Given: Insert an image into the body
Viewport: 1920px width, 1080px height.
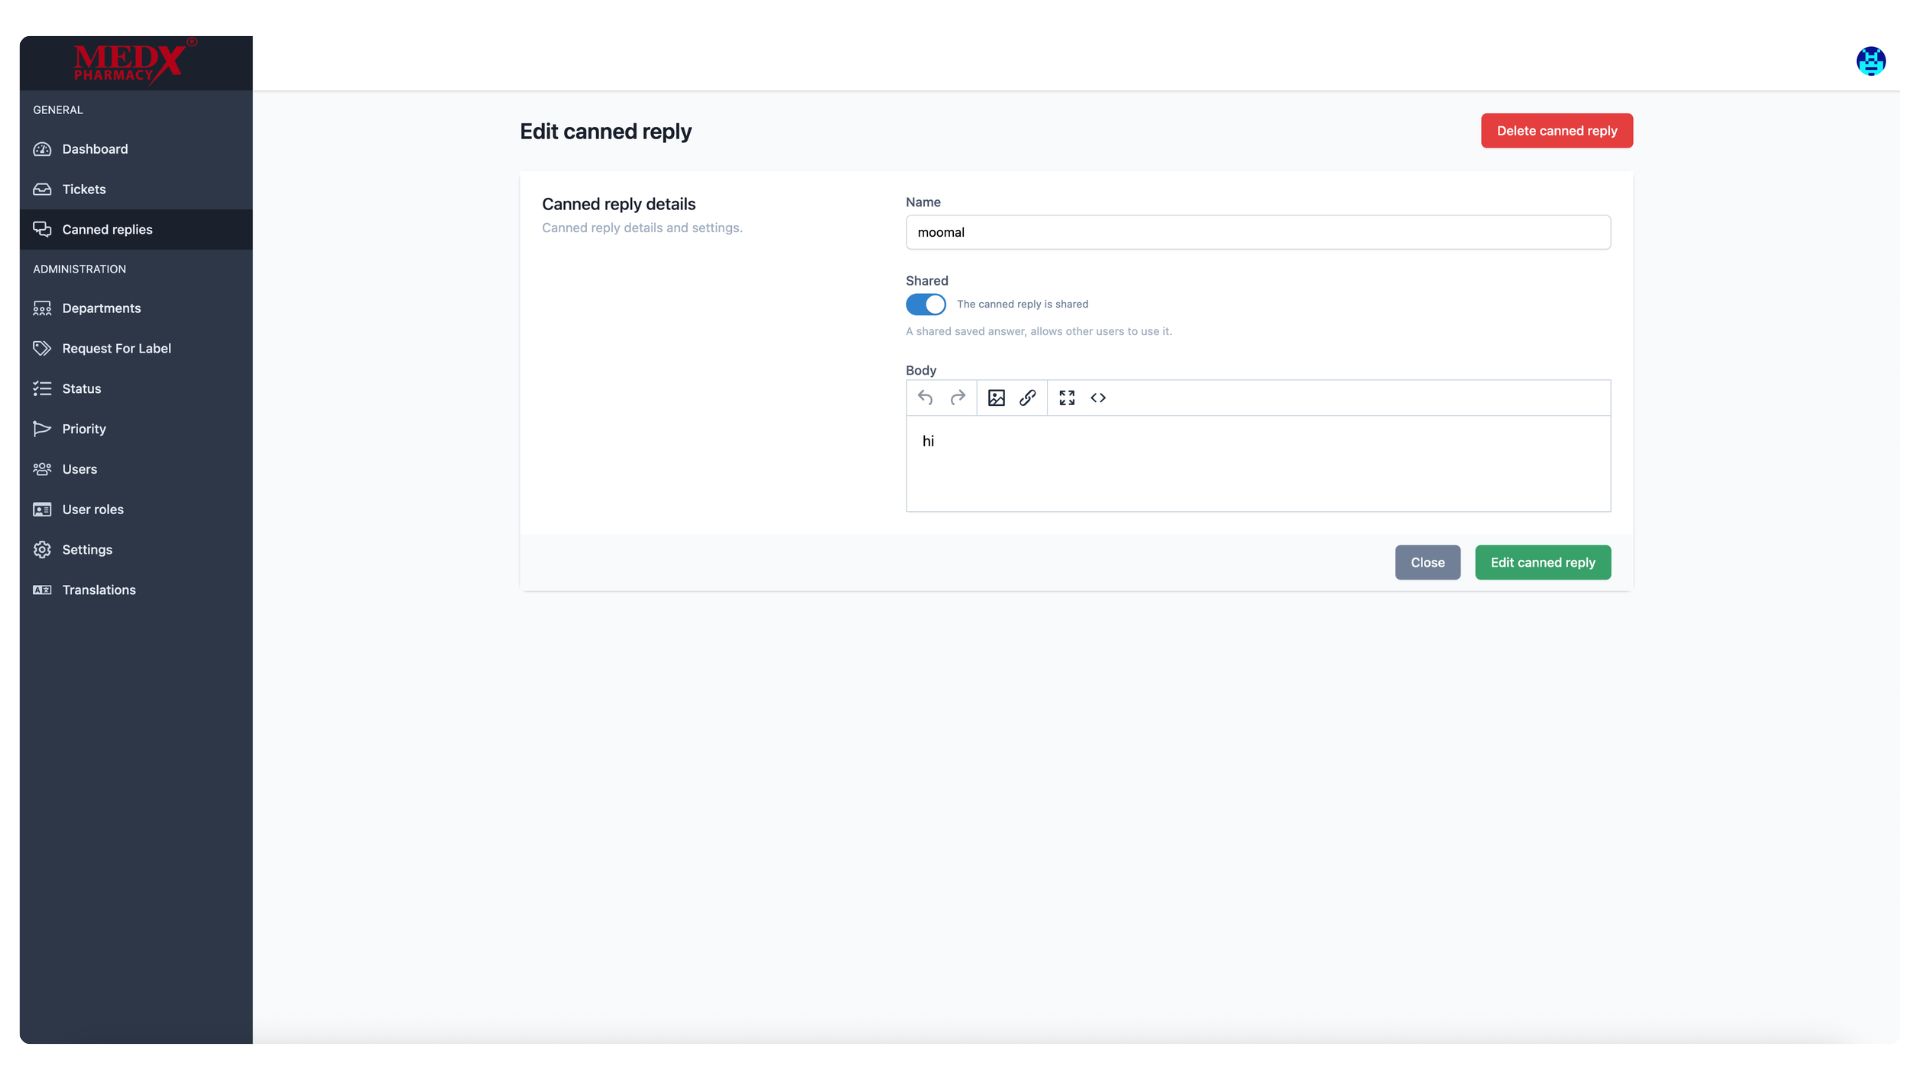Looking at the screenshot, I should pos(996,398).
